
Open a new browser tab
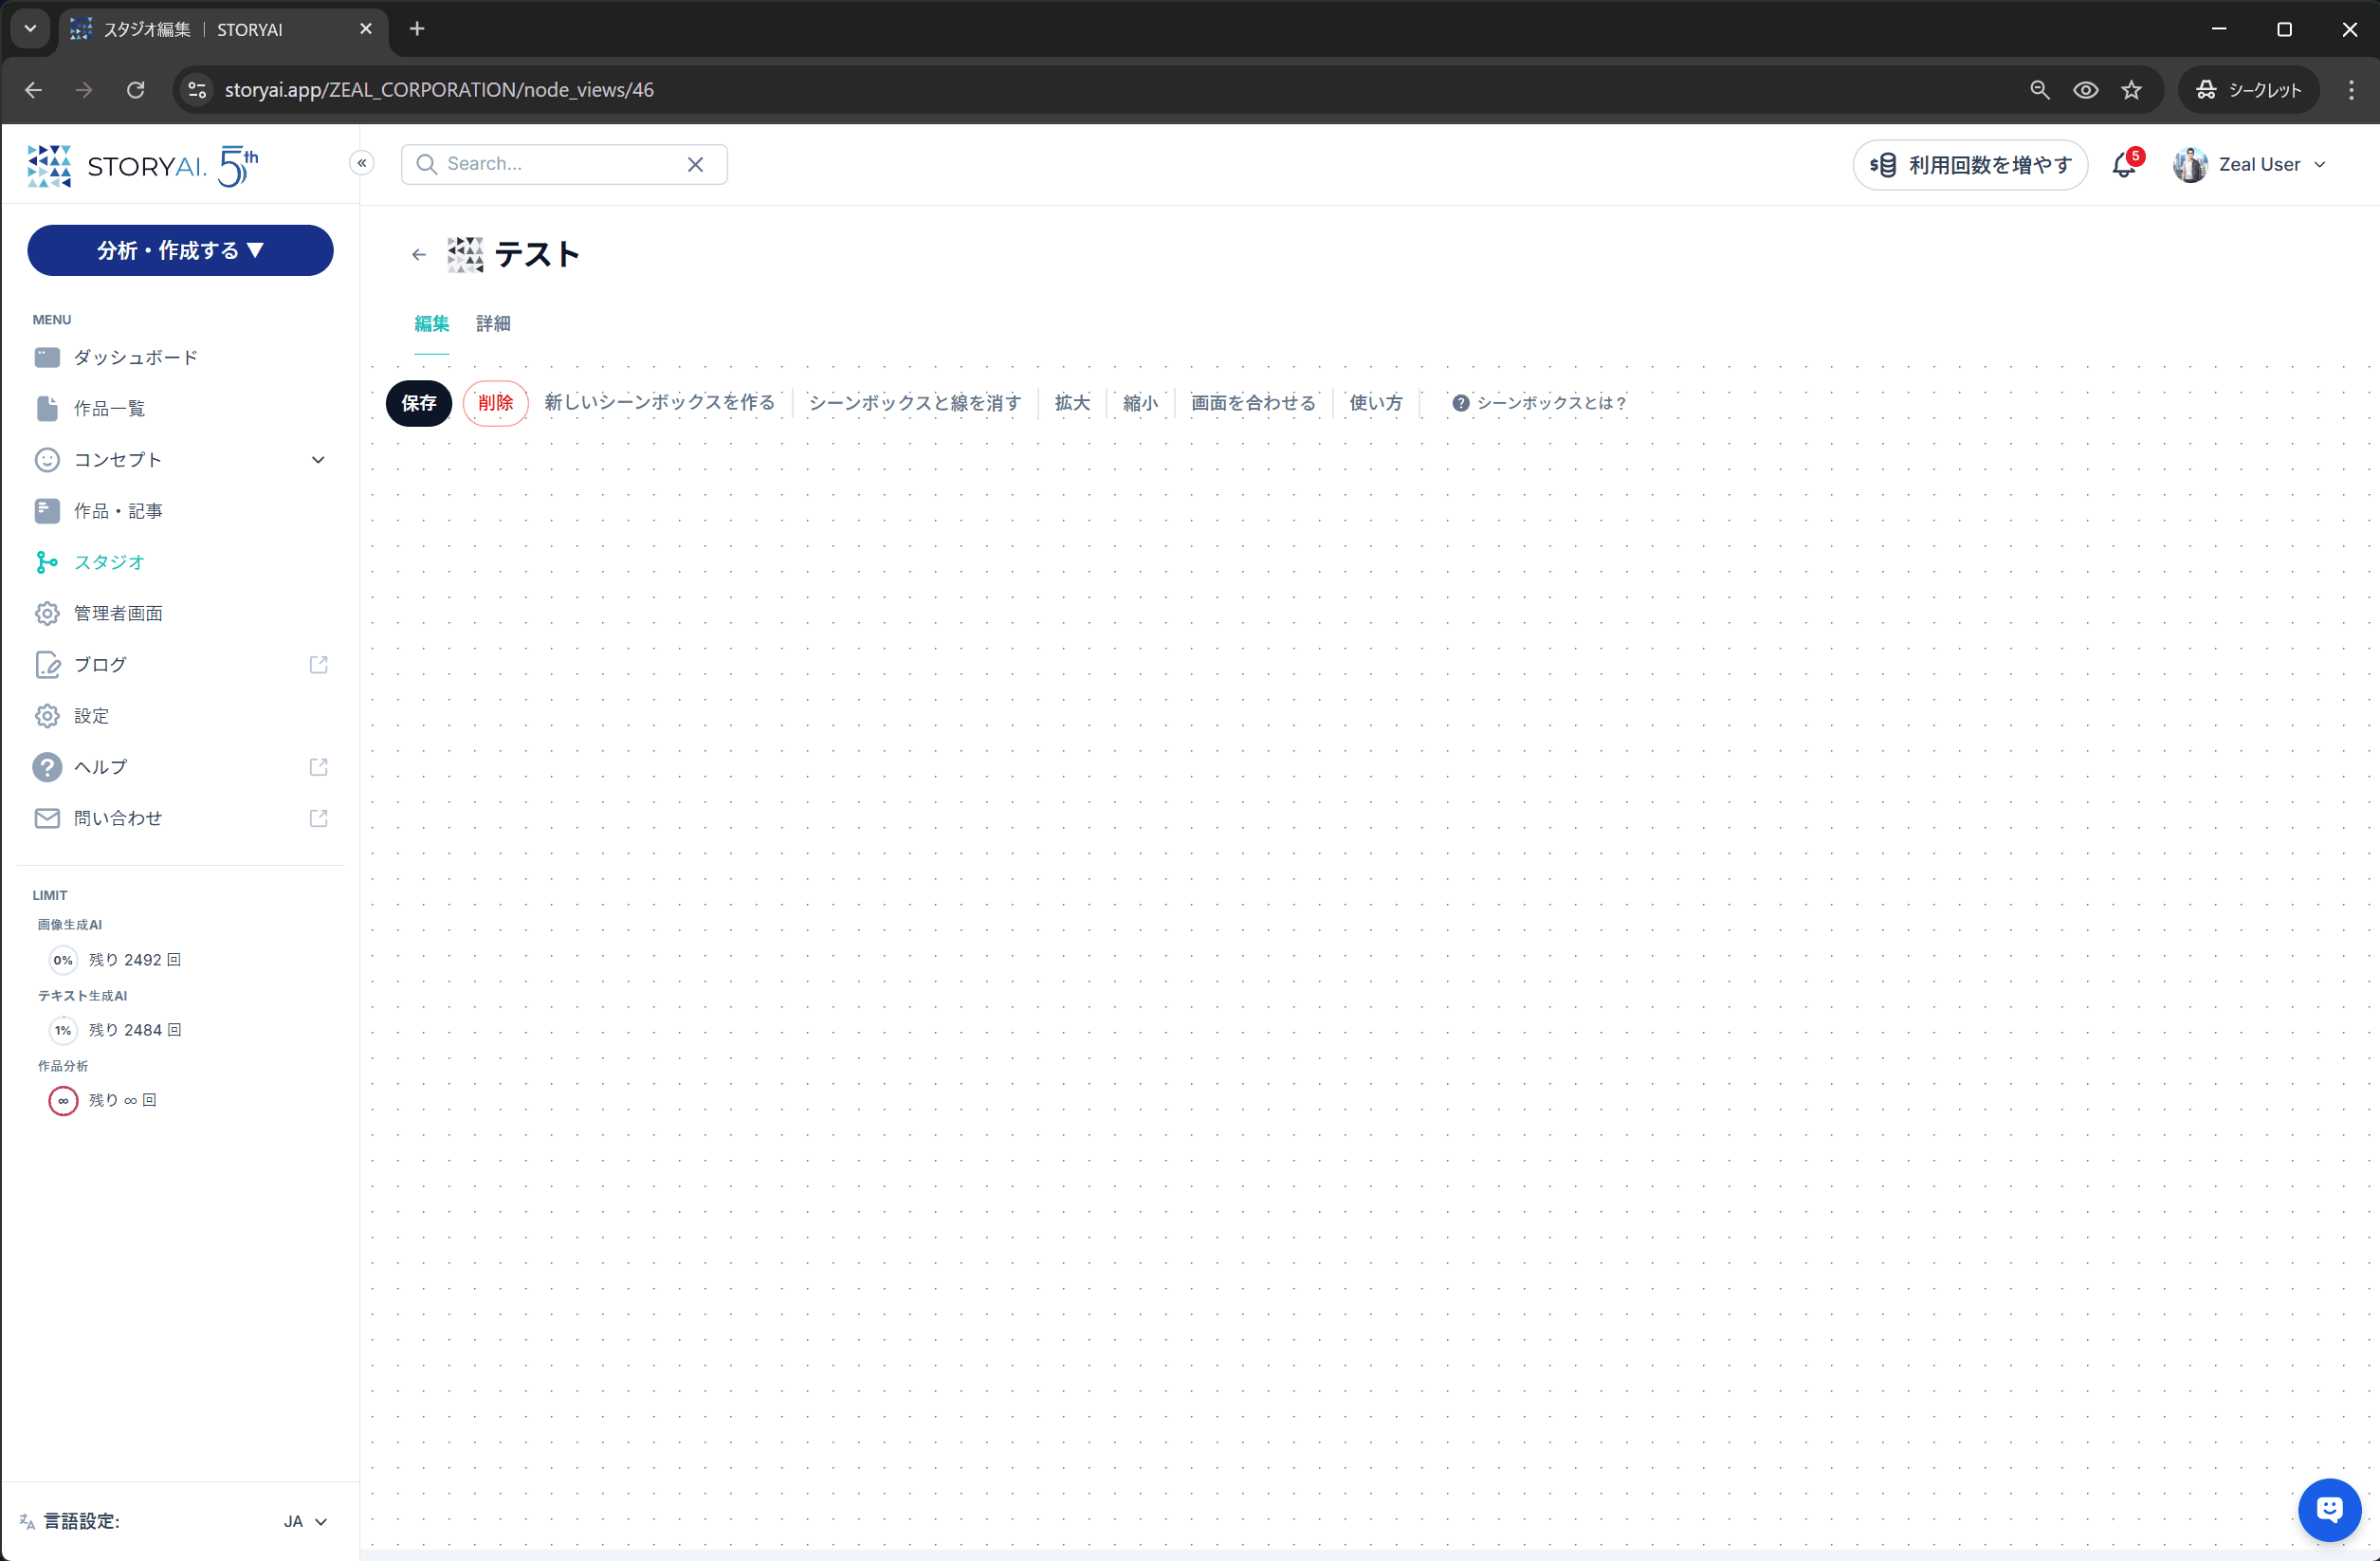click(x=417, y=29)
